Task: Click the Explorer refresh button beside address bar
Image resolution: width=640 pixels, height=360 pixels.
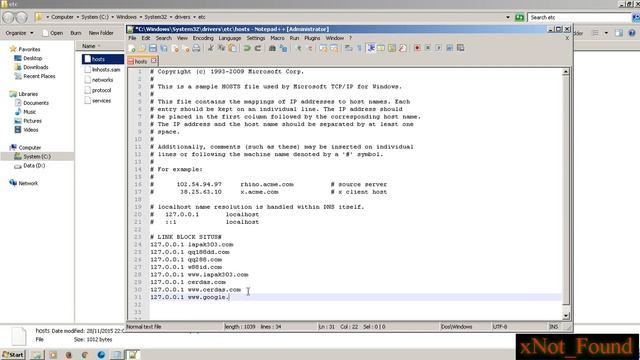Action: 519,17
